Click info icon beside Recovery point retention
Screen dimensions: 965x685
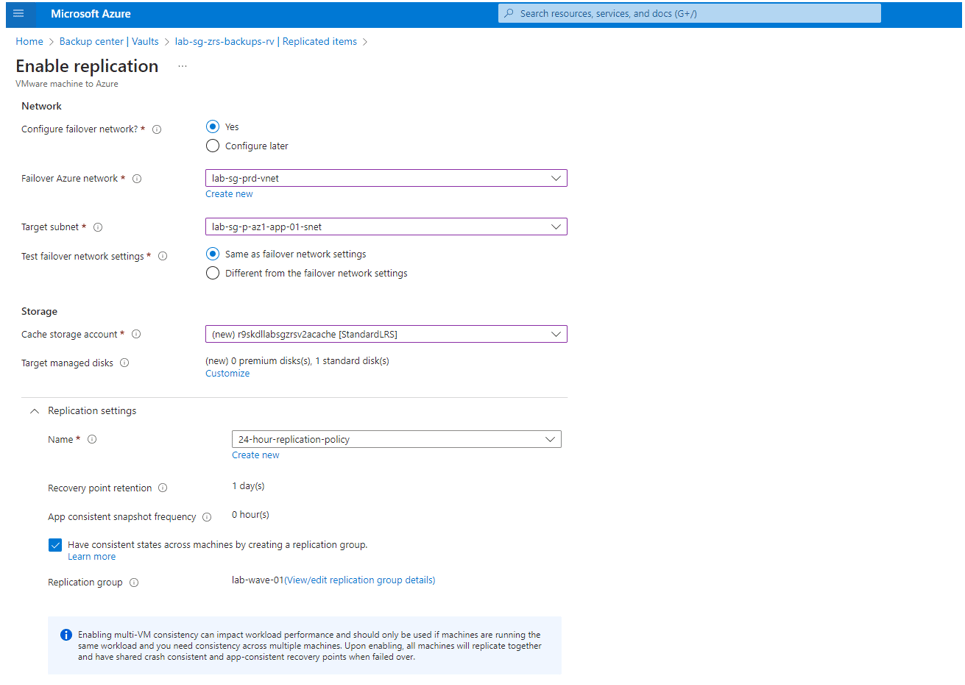162,488
